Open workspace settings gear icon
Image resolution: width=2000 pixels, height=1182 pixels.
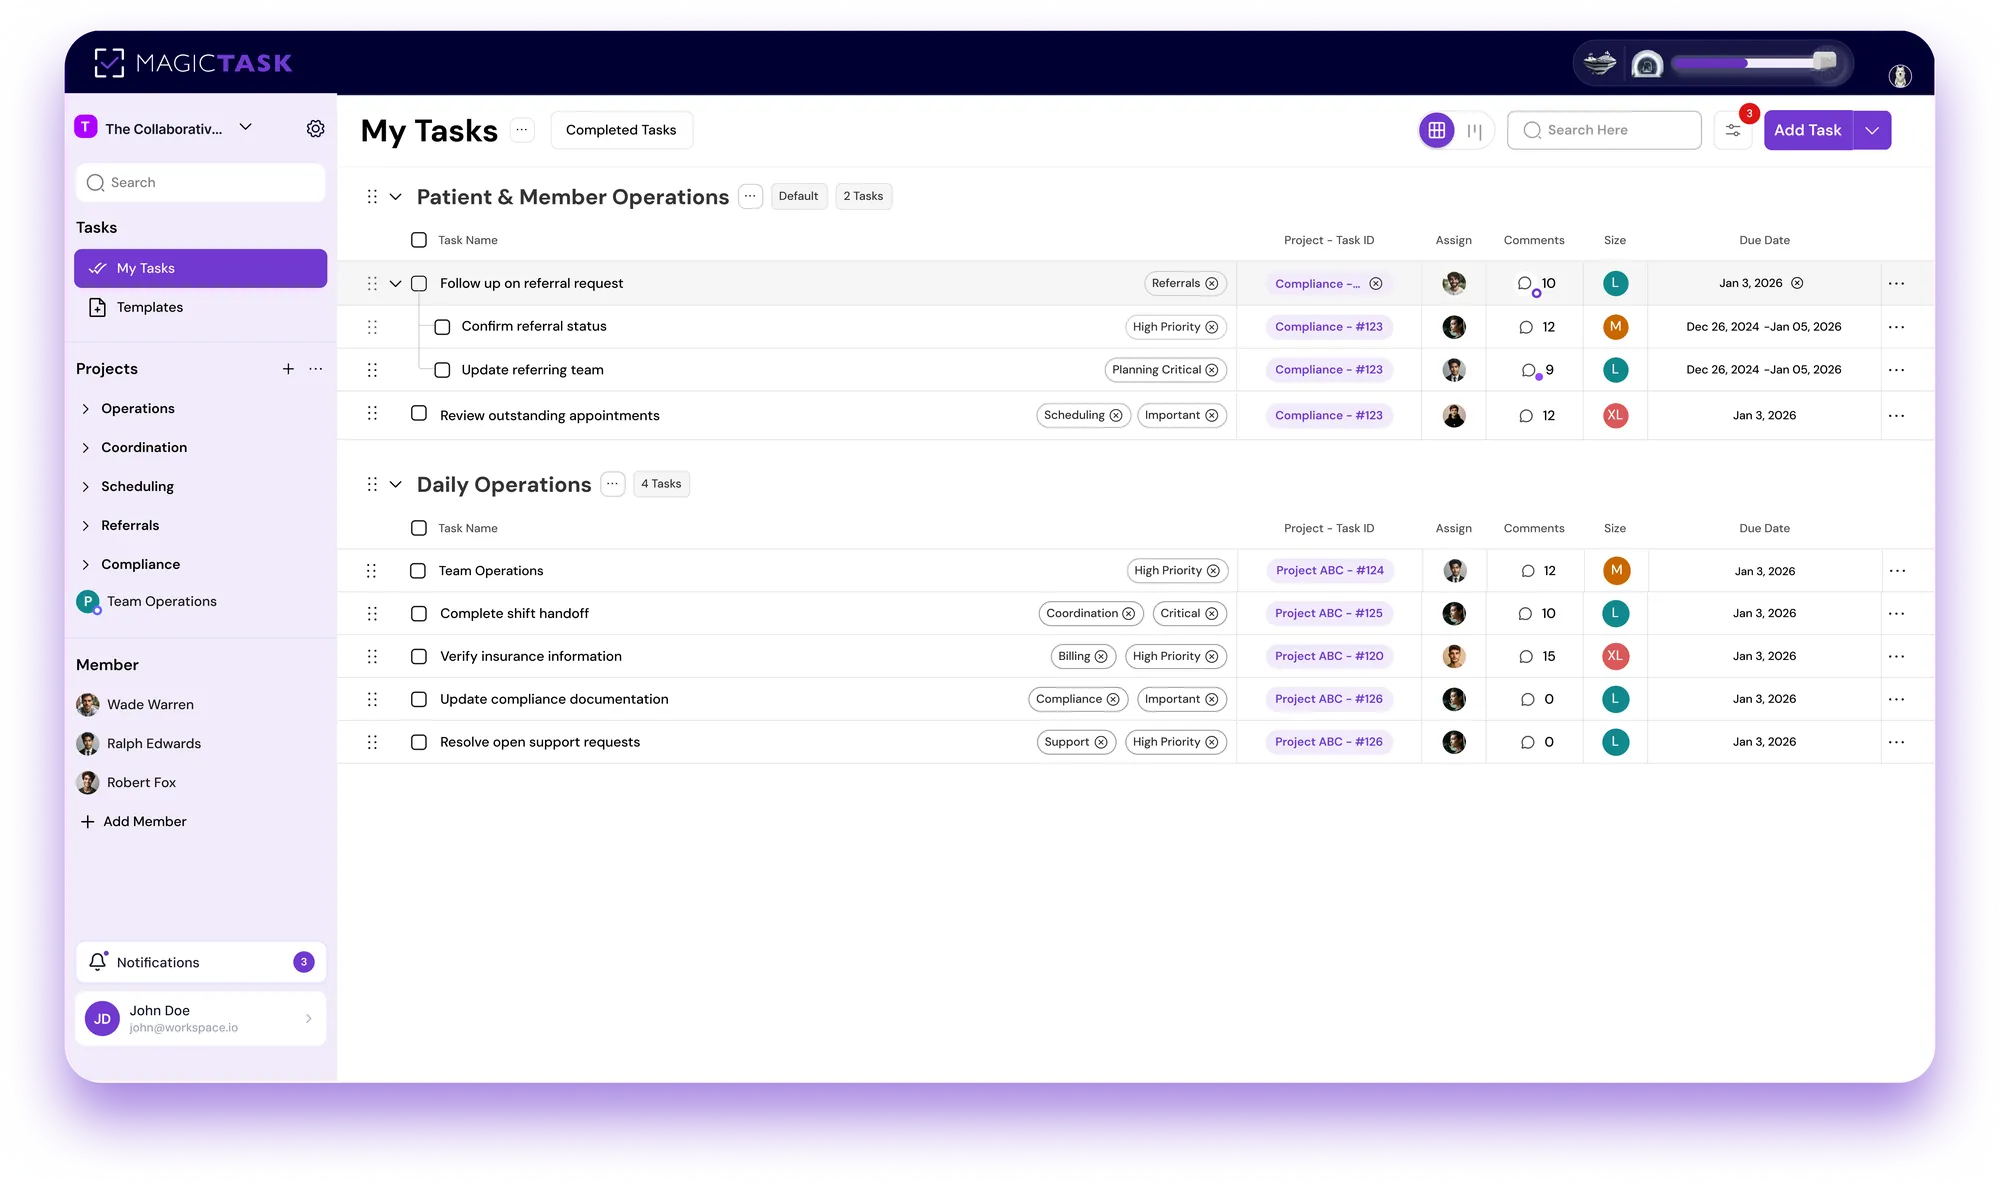pos(315,128)
